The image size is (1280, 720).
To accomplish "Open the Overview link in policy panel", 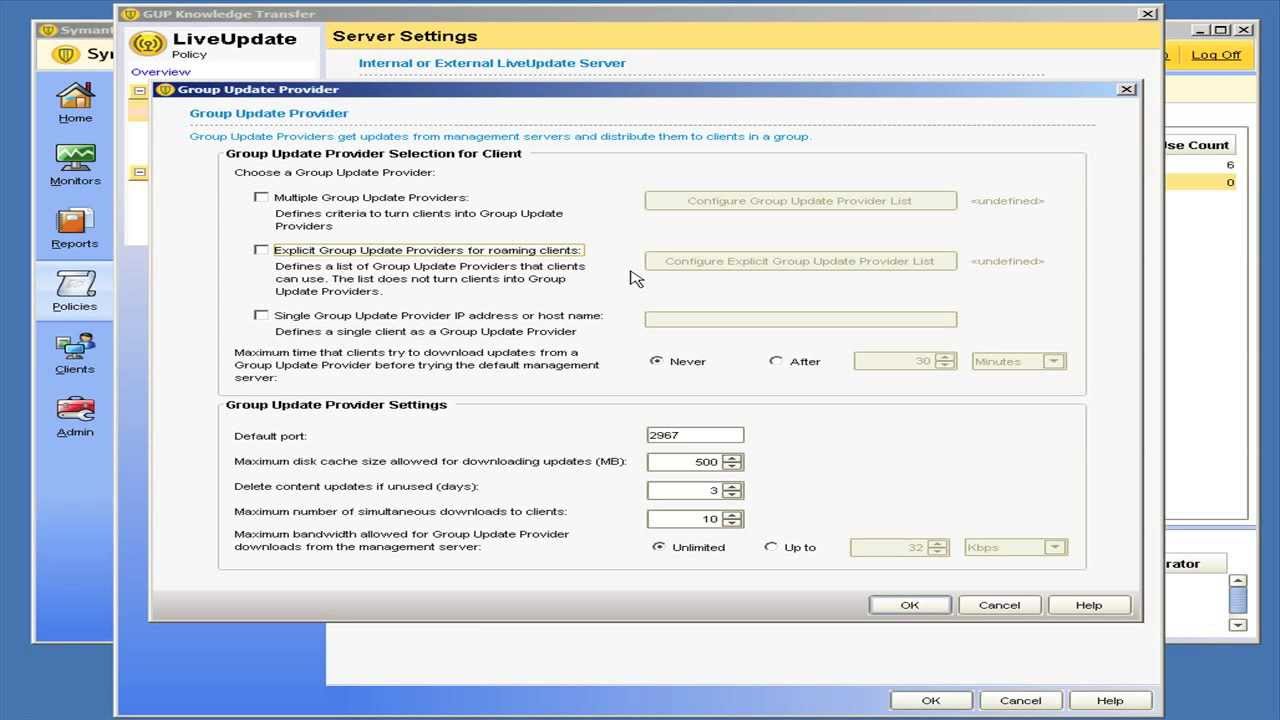I will point(160,72).
